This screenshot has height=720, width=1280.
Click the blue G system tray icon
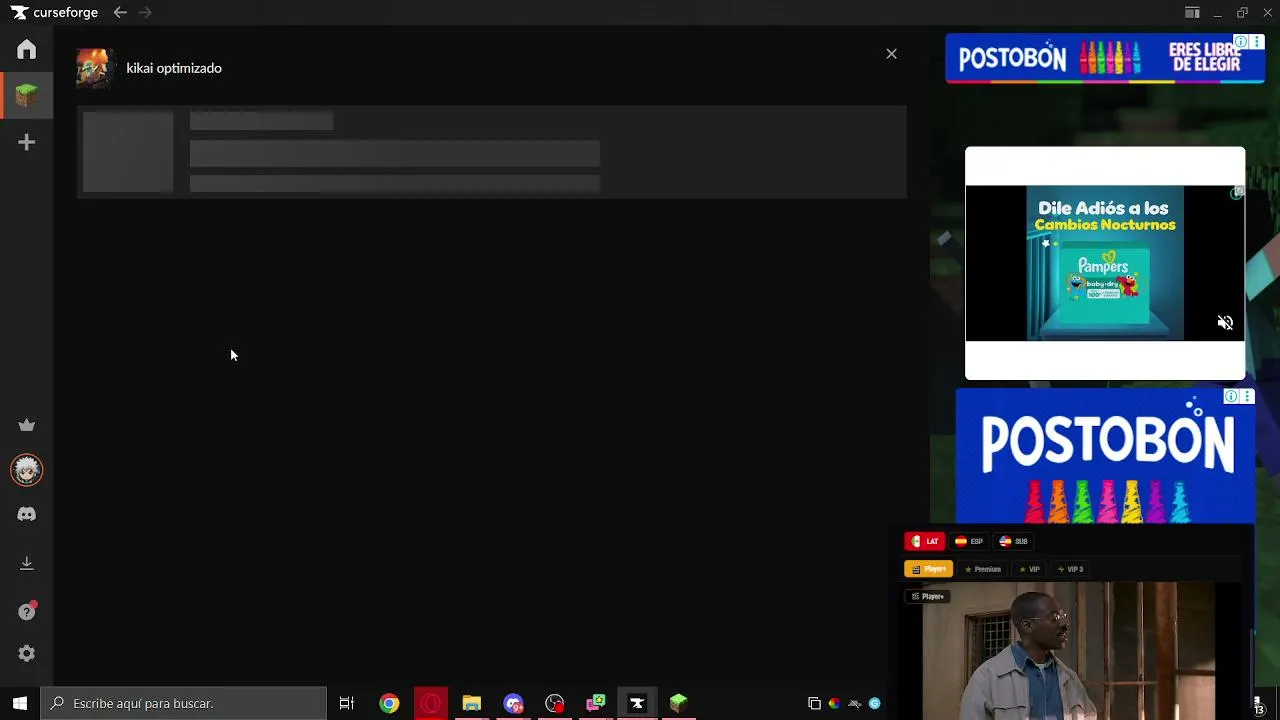click(x=874, y=704)
